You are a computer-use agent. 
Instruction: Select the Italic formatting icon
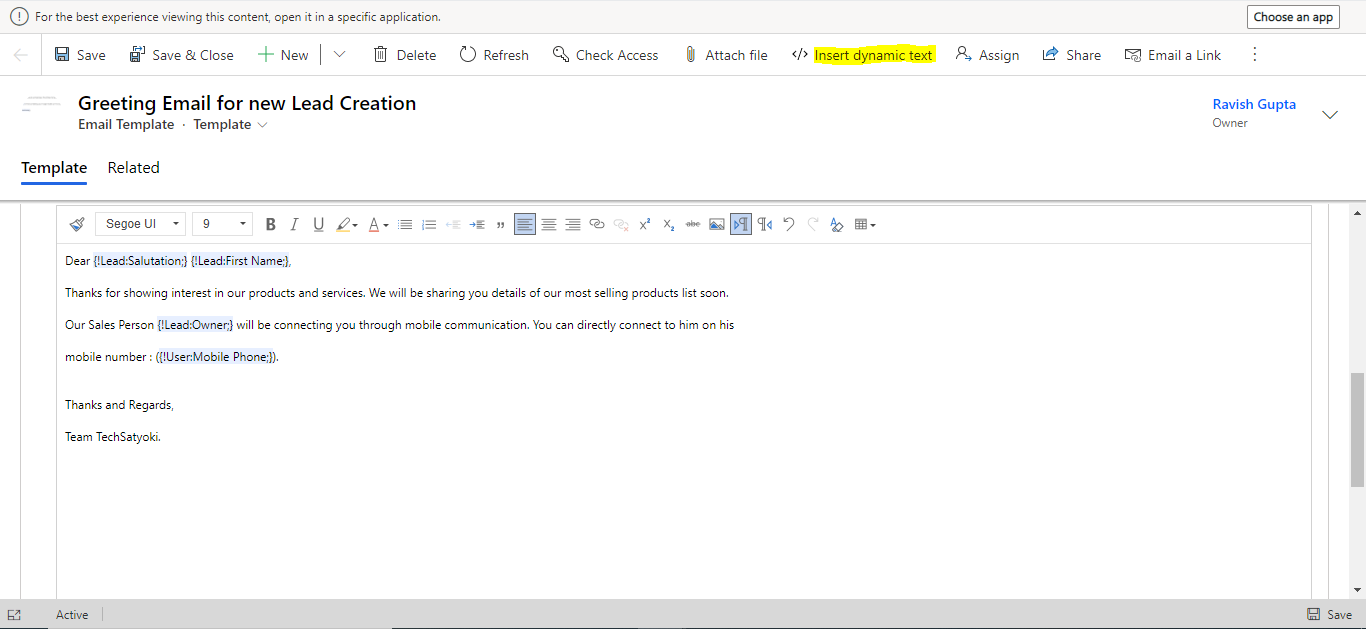point(294,224)
